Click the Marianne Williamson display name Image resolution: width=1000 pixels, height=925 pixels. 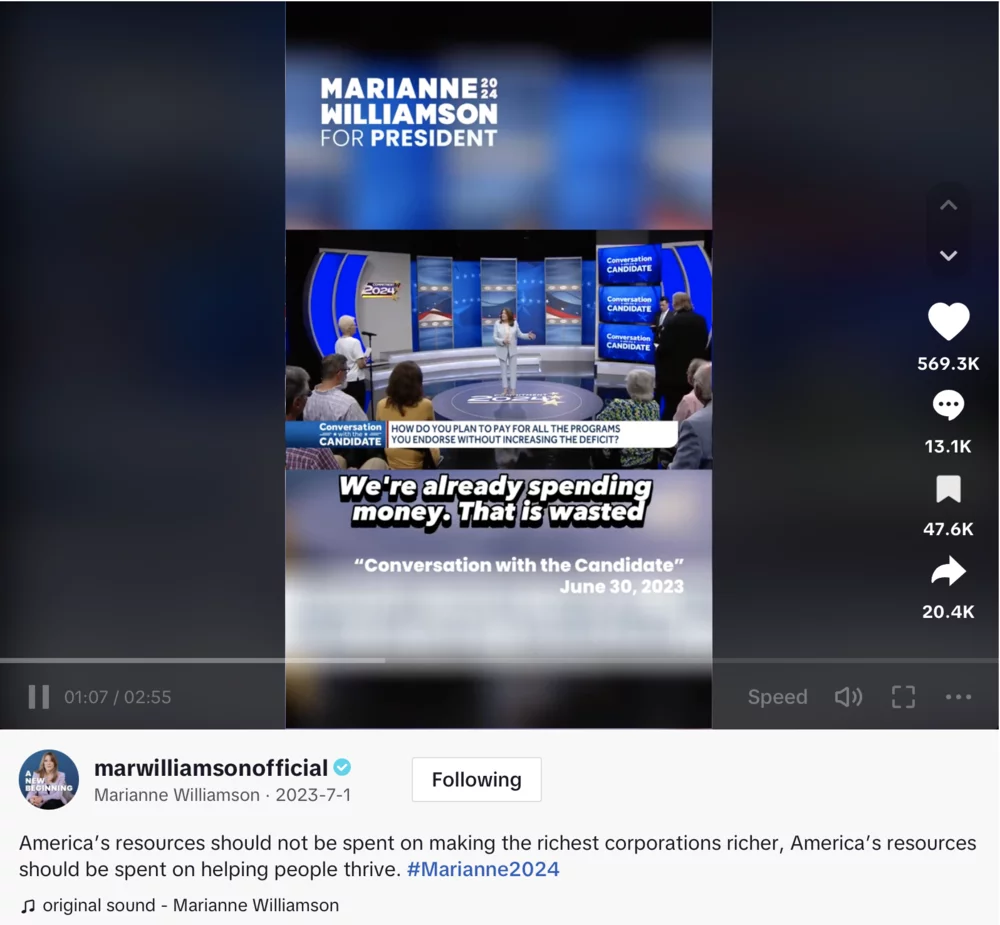(177, 795)
